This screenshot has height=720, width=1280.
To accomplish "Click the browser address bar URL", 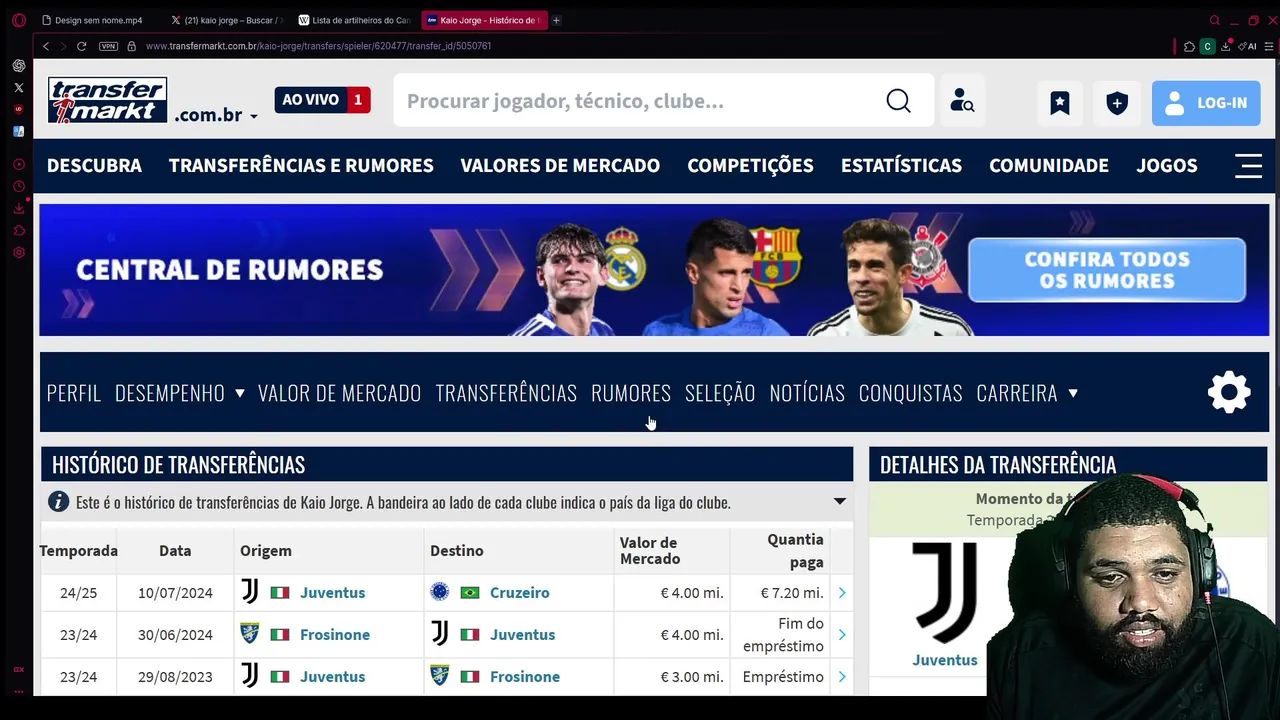I will [x=318, y=46].
